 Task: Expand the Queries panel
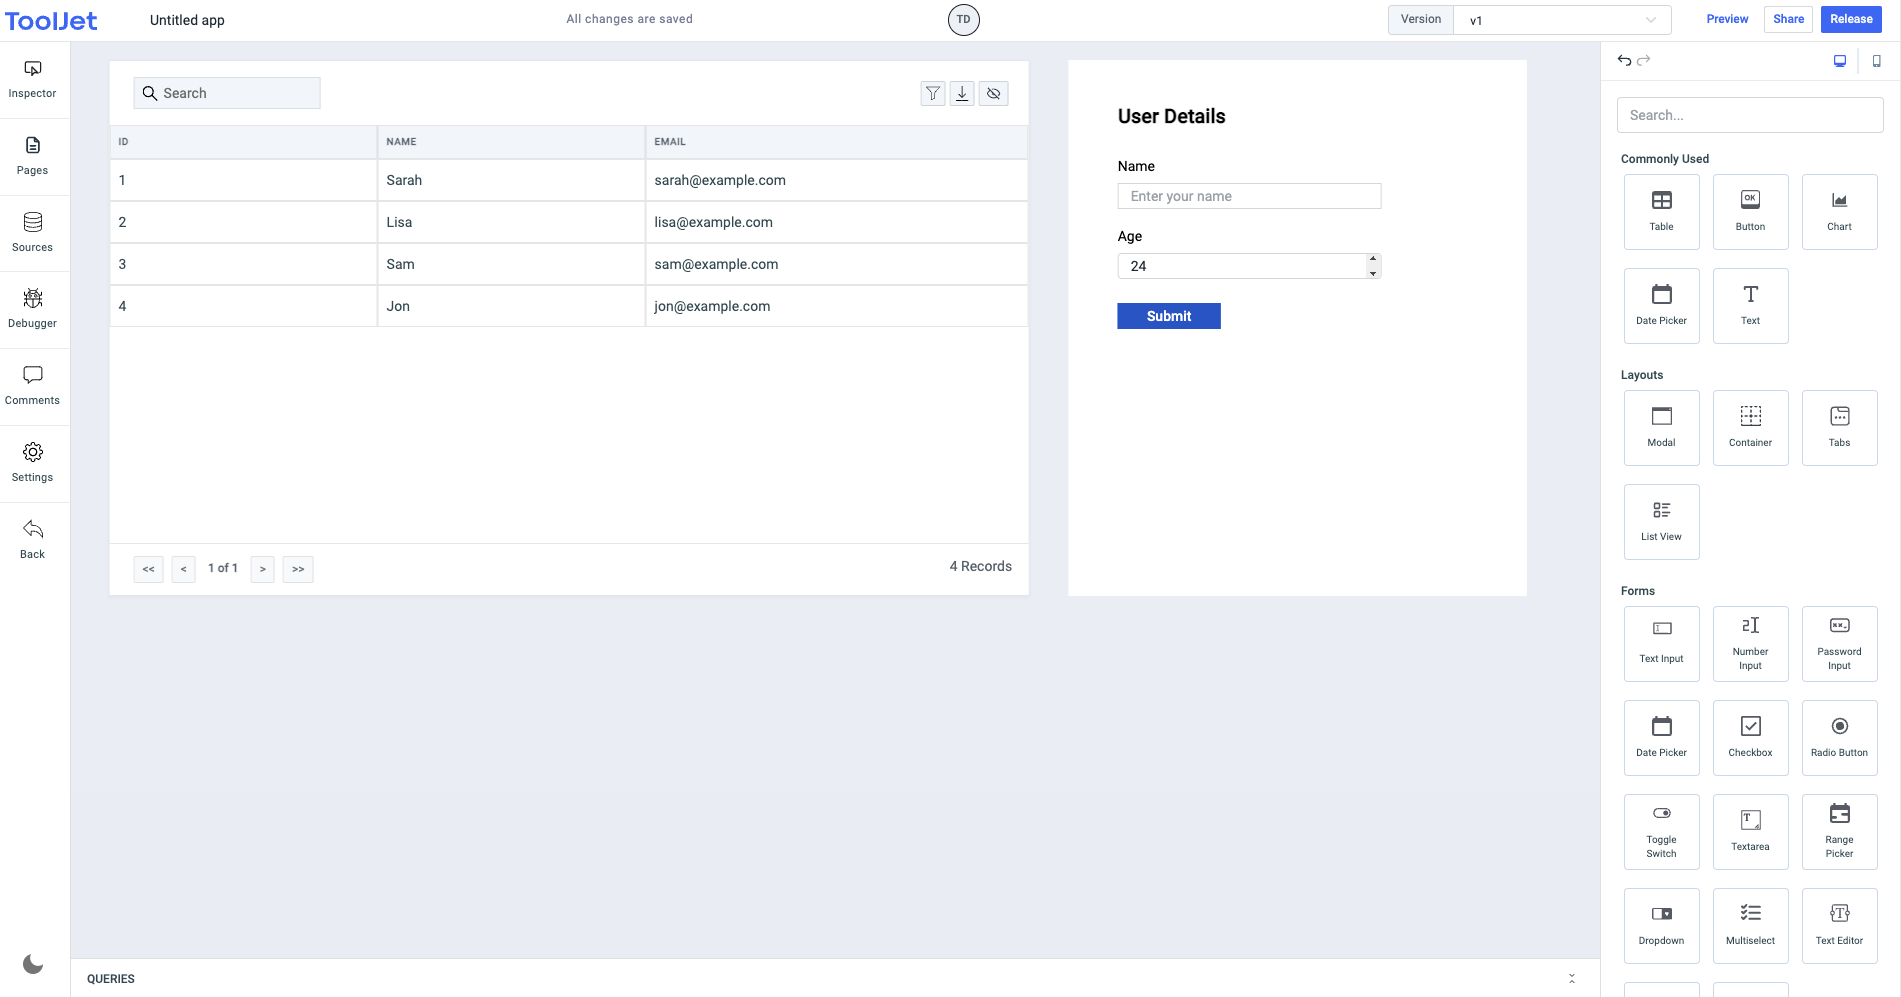coord(1571,979)
